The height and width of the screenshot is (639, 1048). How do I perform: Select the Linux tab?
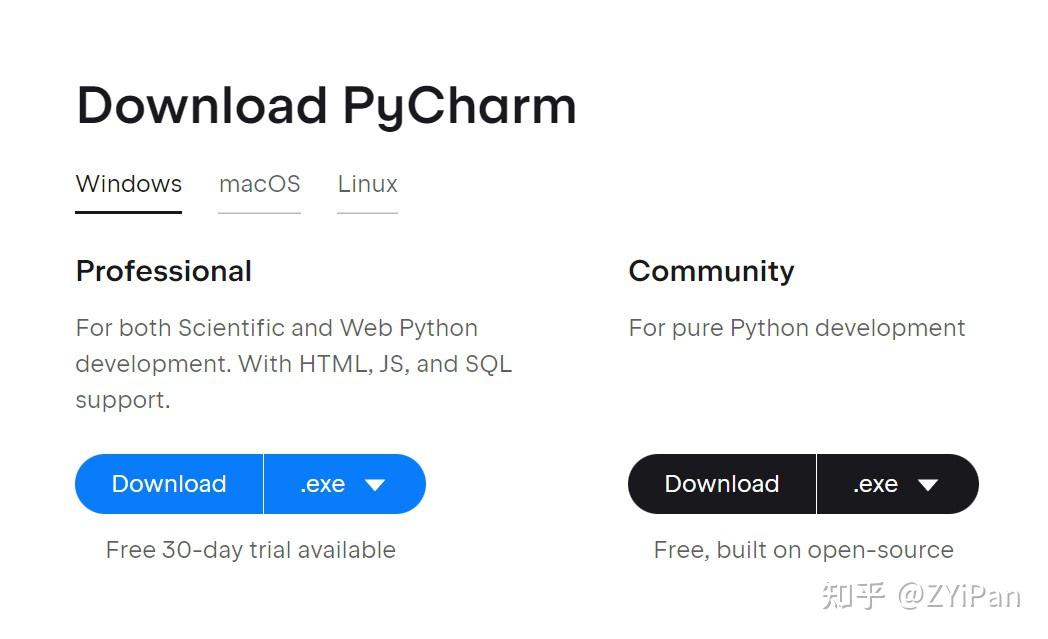point(367,184)
